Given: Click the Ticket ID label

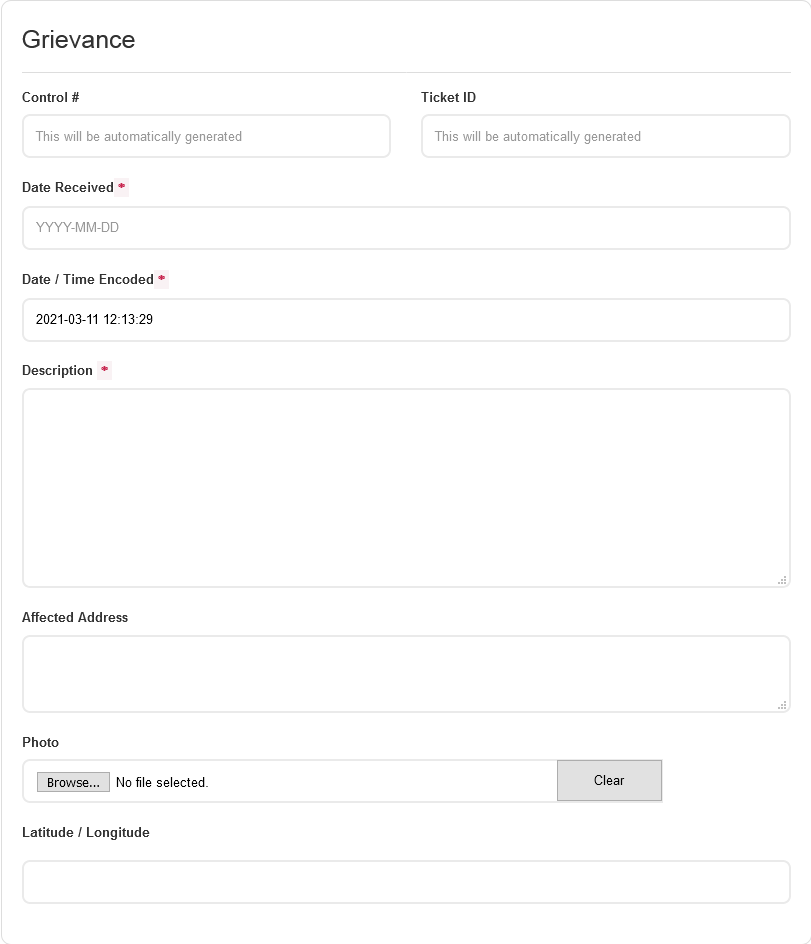Looking at the screenshot, I should click(448, 97).
